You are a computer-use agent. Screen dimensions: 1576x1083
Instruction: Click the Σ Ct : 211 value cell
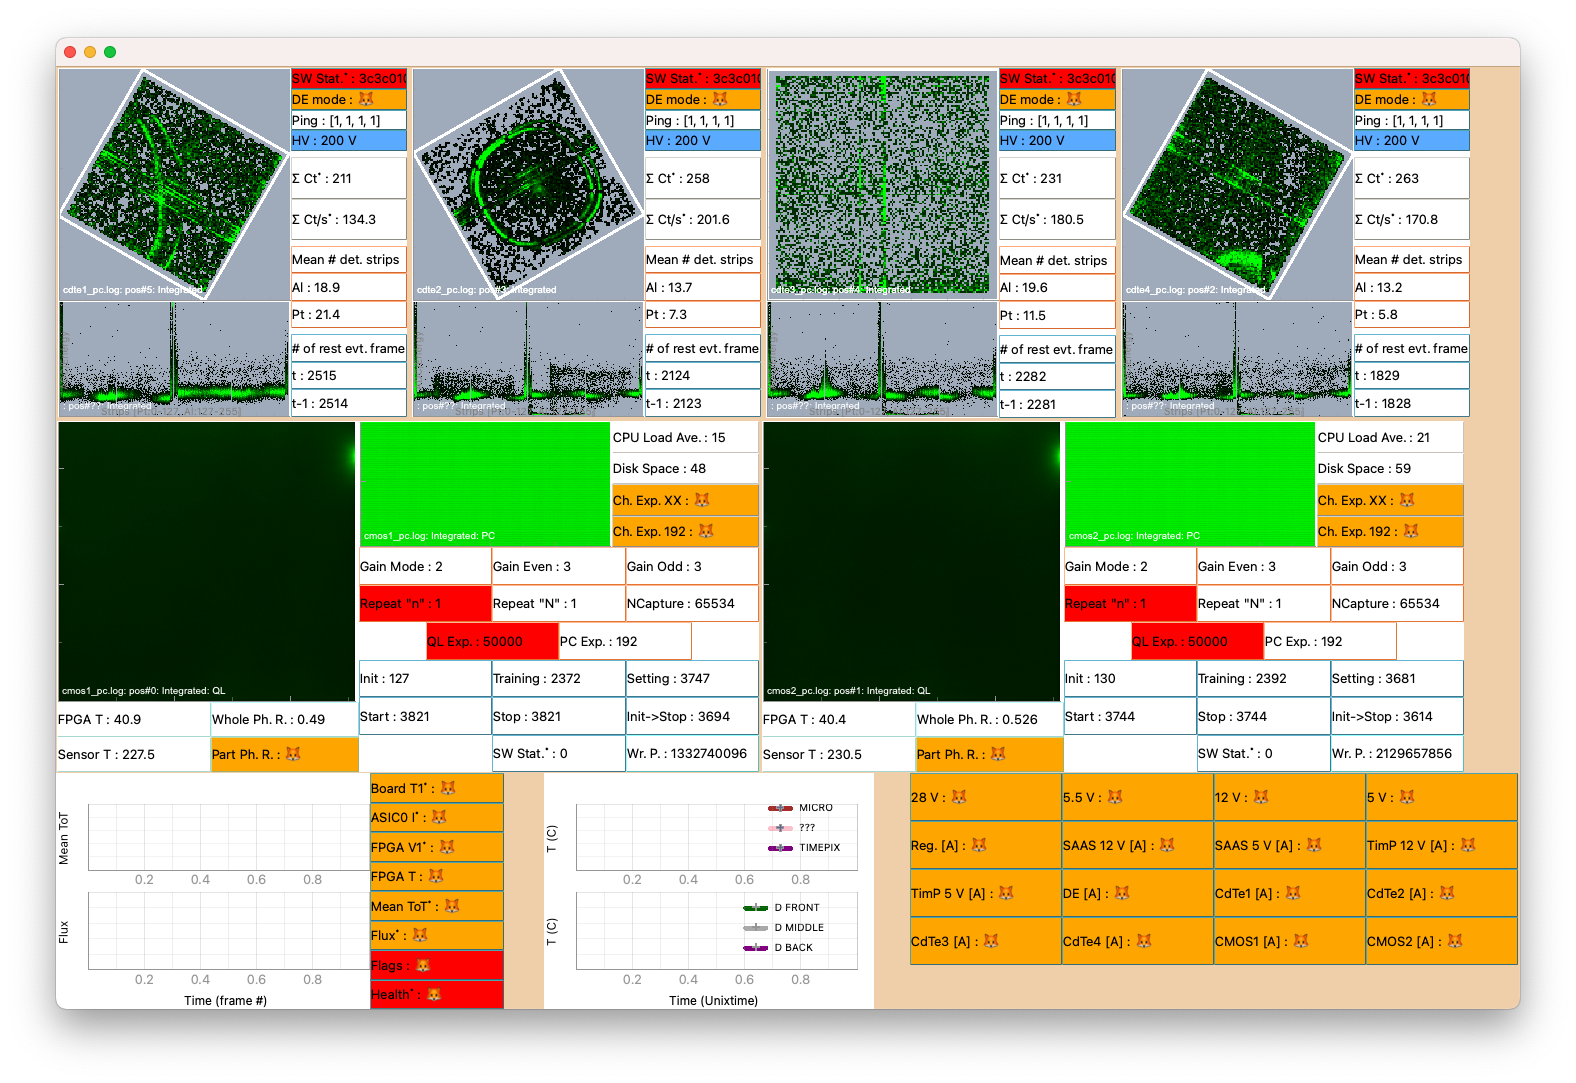(348, 178)
